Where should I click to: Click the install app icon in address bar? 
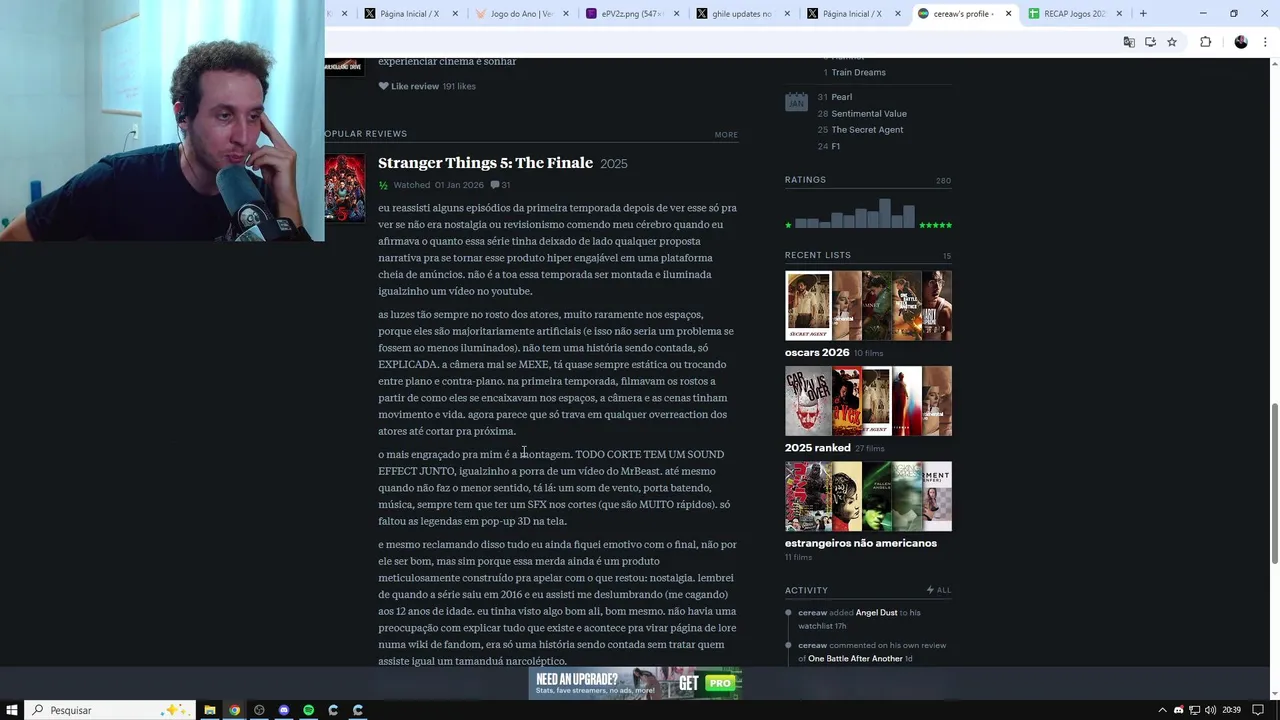1150,42
